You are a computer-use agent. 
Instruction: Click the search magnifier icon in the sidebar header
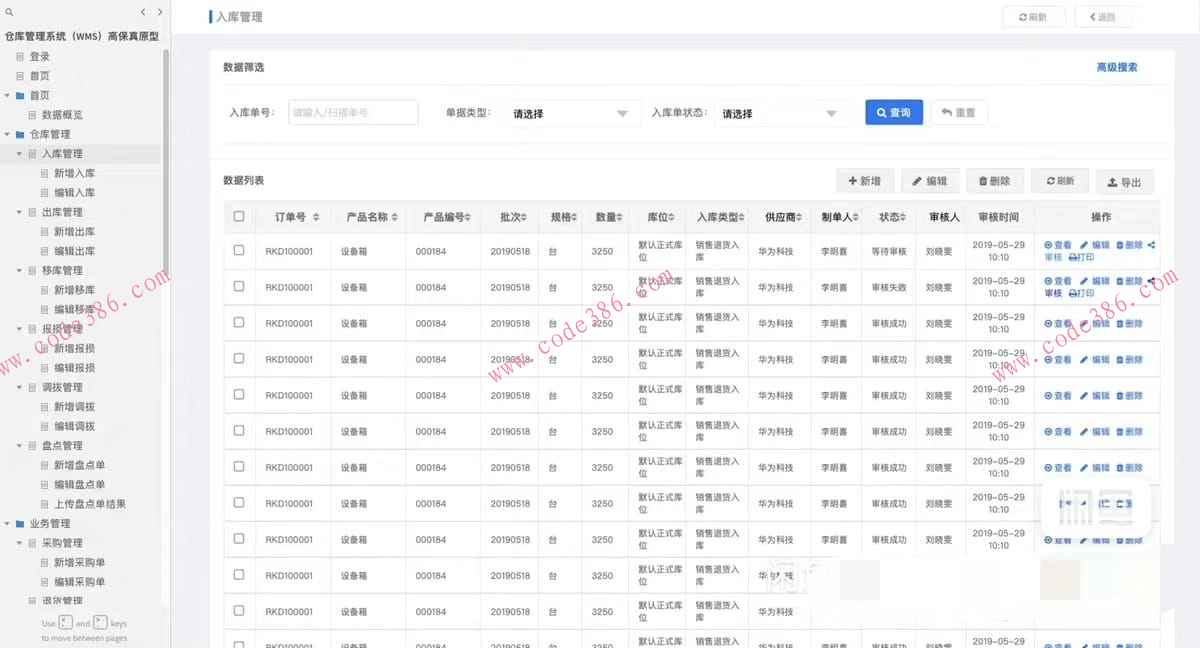point(10,13)
